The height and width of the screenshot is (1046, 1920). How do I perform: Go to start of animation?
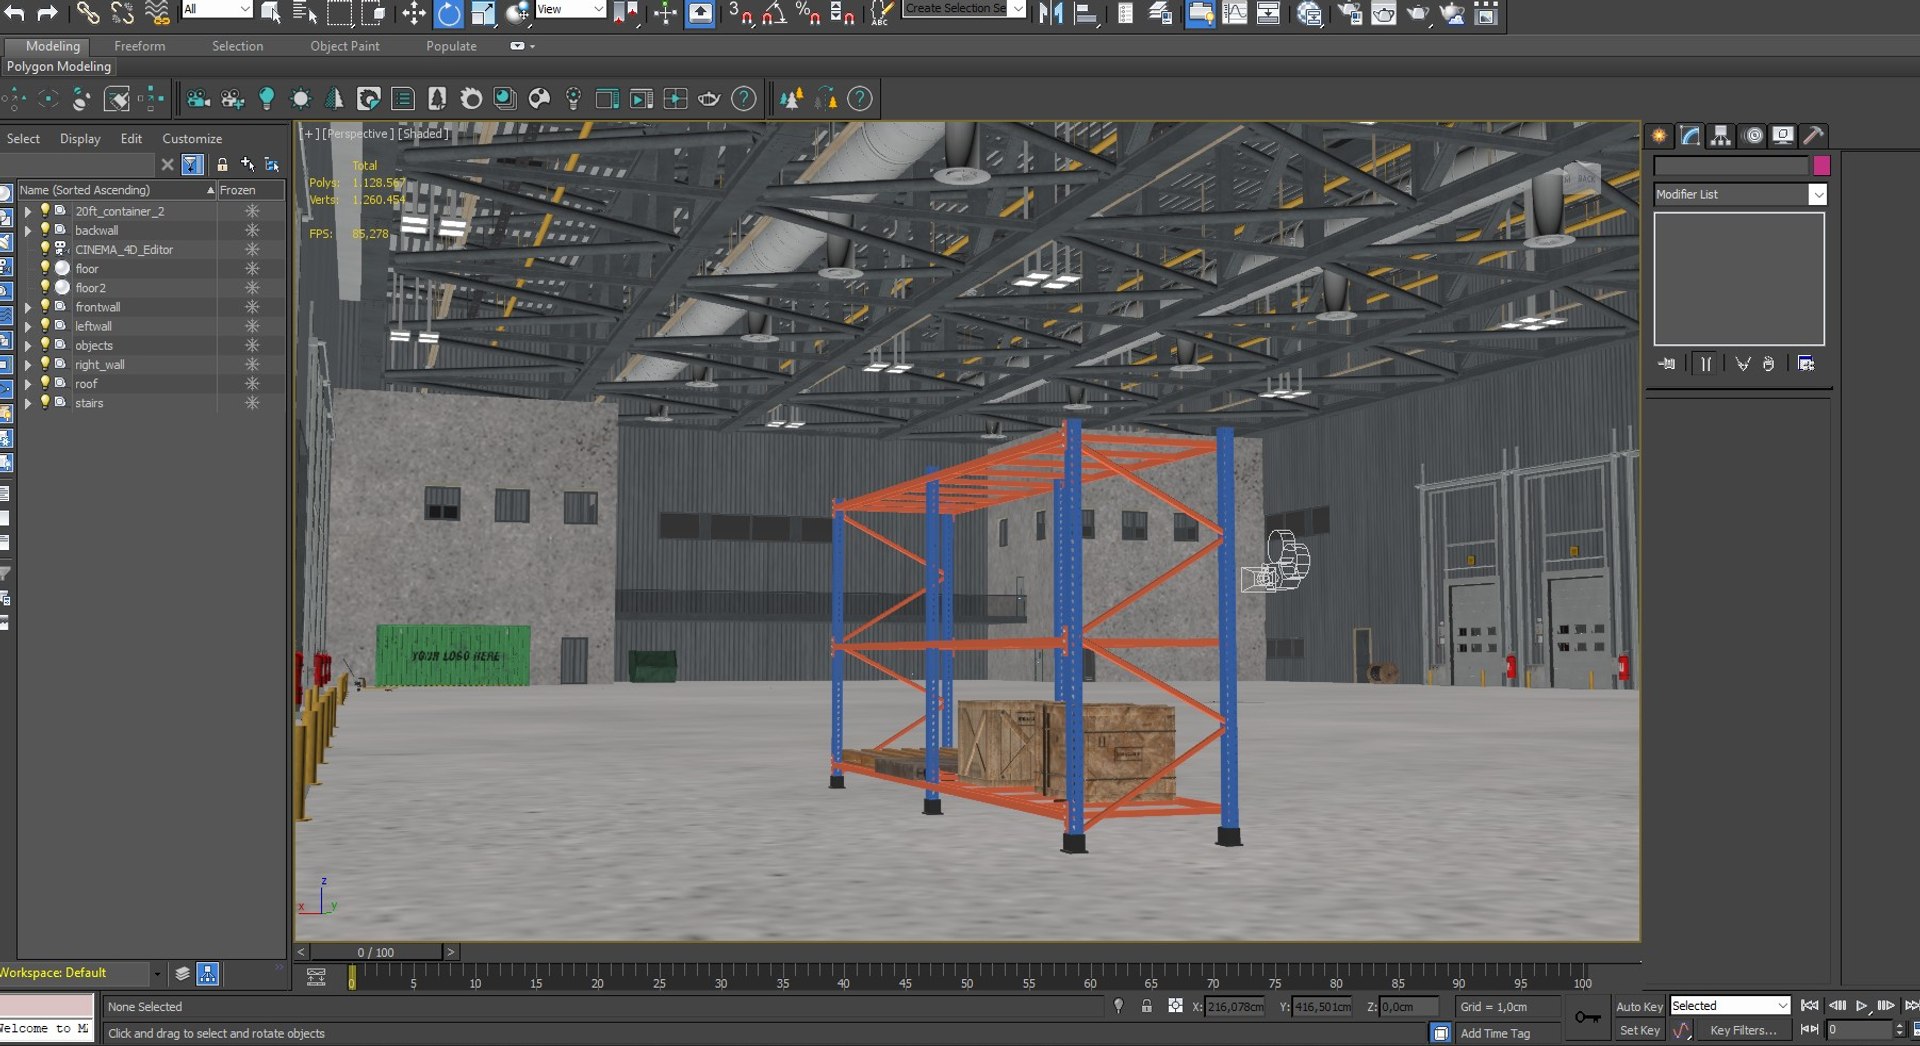tap(1809, 1005)
